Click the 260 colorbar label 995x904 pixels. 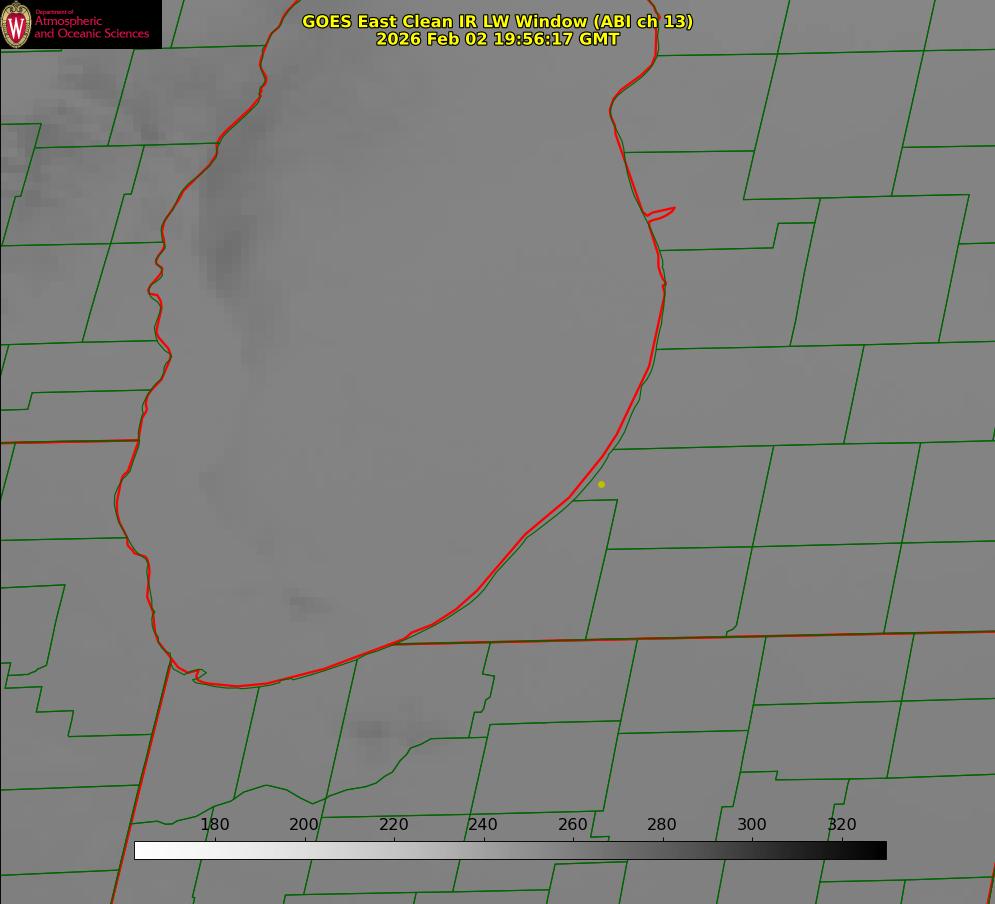pyautogui.click(x=572, y=824)
